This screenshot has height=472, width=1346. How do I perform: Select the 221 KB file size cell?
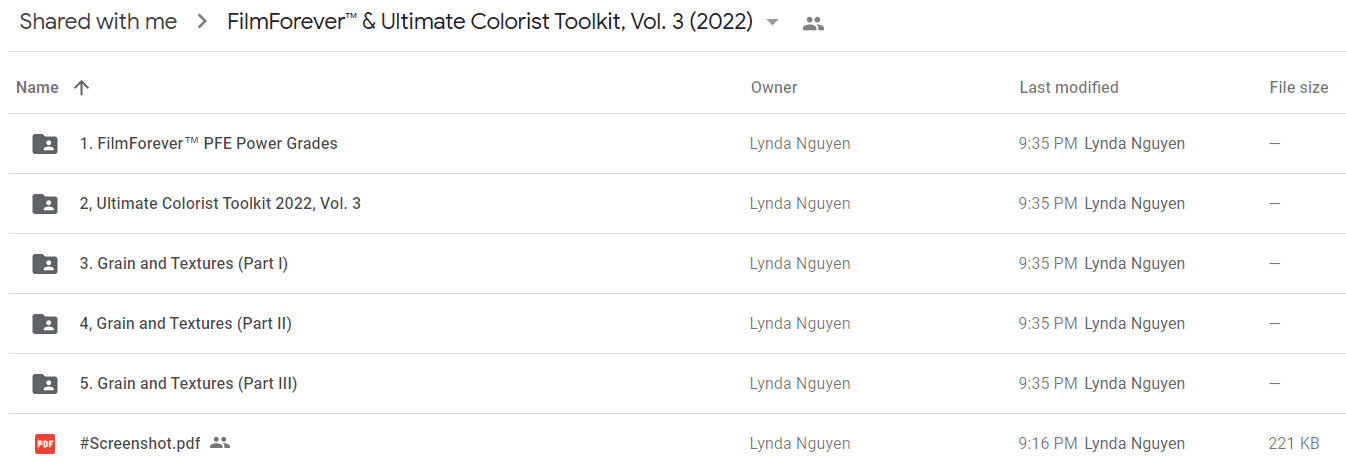(1294, 444)
